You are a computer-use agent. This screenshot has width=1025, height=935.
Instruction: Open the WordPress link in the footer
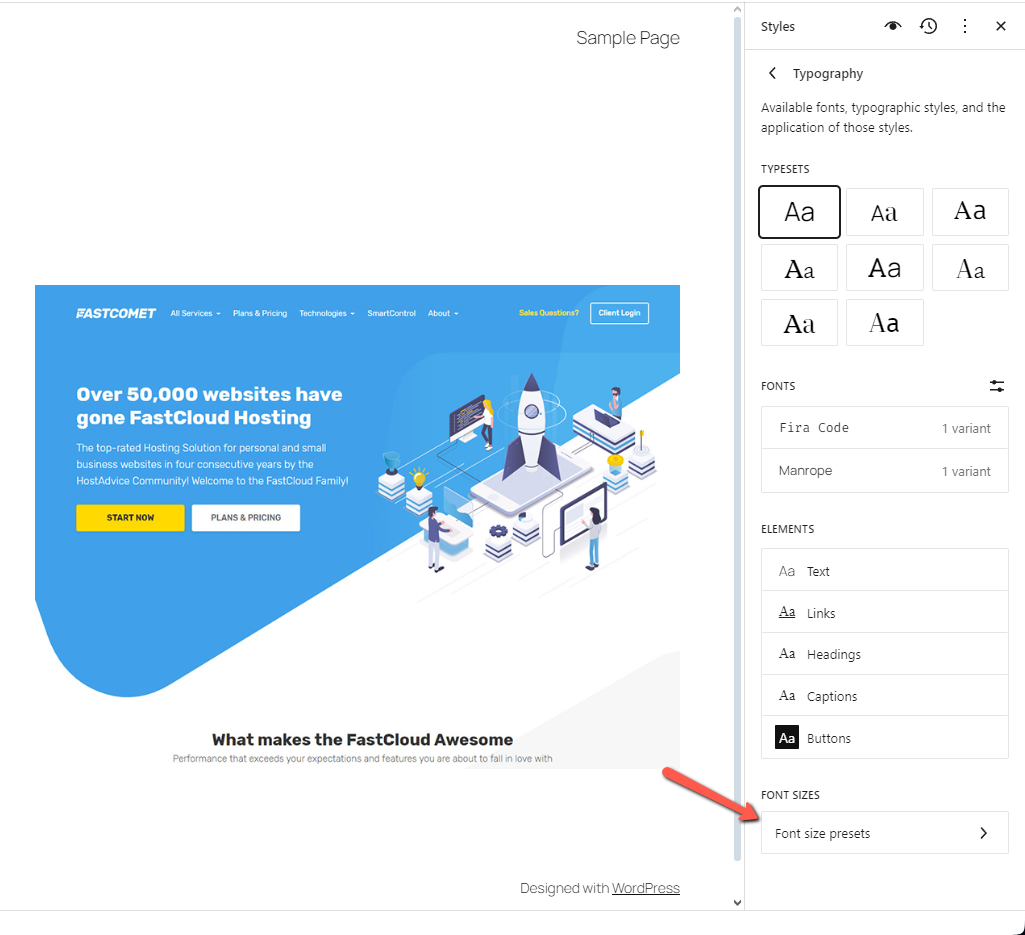[x=645, y=888]
